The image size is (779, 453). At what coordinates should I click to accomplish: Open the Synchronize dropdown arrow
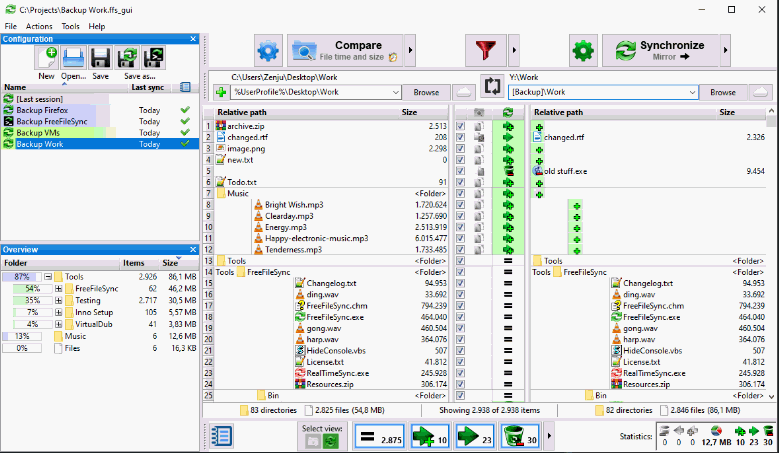(725, 50)
